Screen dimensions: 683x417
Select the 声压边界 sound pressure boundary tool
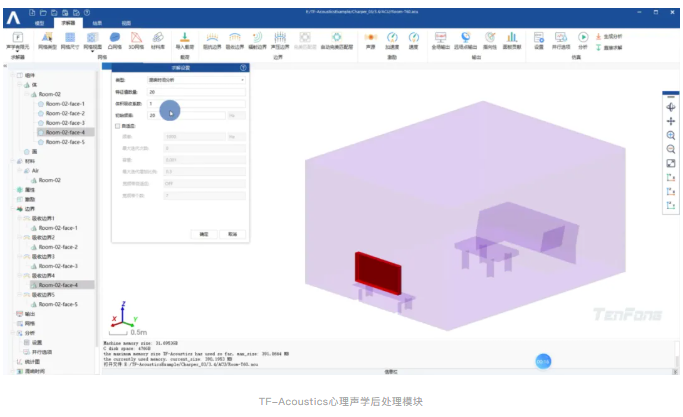(280, 37)
